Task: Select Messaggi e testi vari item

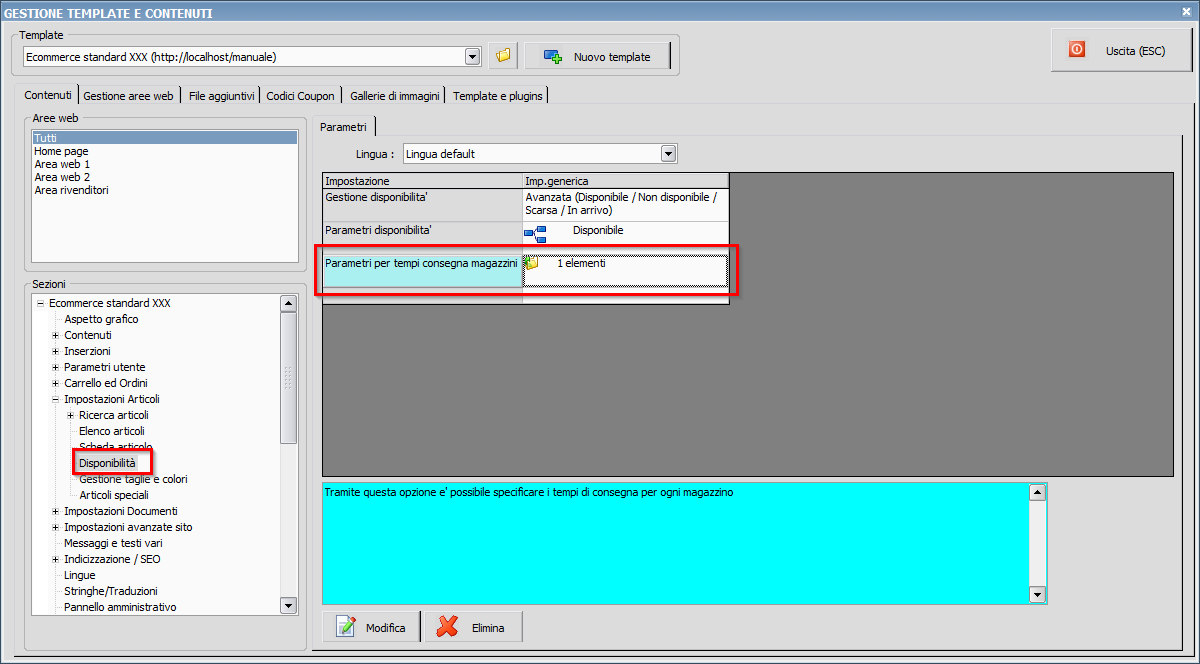Action: click(x=113, y=543)
